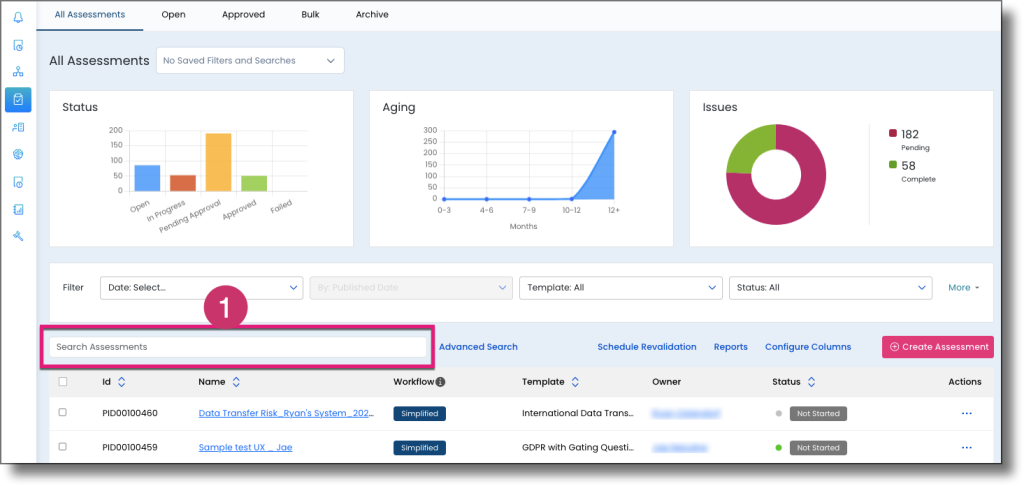Viewport: 1024px width, 486px height.
Task: Open the tools wrench sidebar icon
Action: pyautogui.click(x=18, y=236)
